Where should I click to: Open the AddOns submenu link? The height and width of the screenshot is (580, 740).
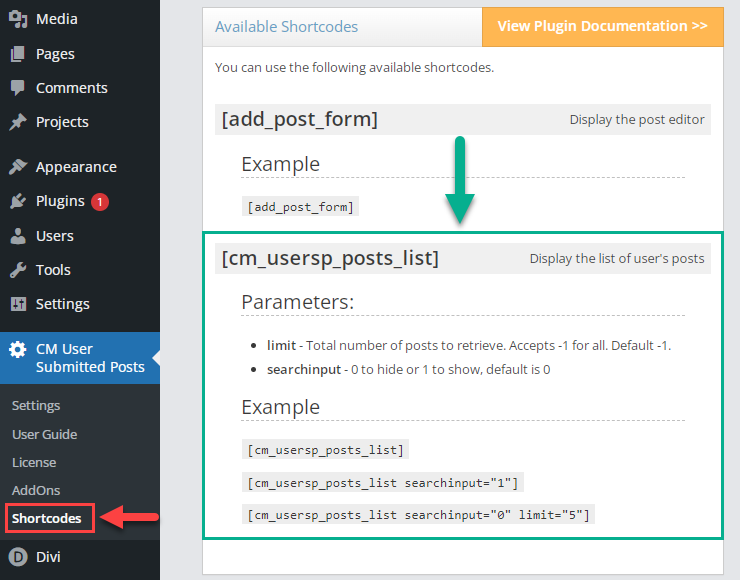pyautogui.click(x=36, y=490)
